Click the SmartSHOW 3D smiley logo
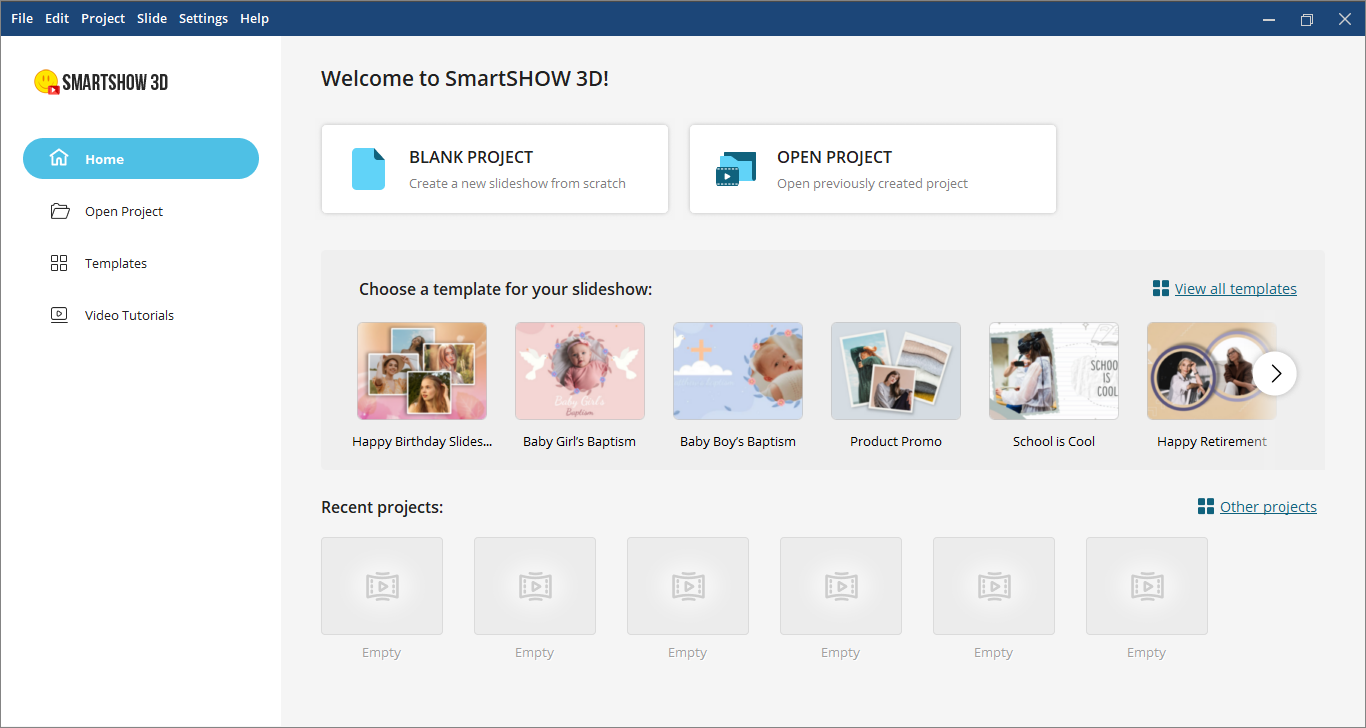 point(47,82)
